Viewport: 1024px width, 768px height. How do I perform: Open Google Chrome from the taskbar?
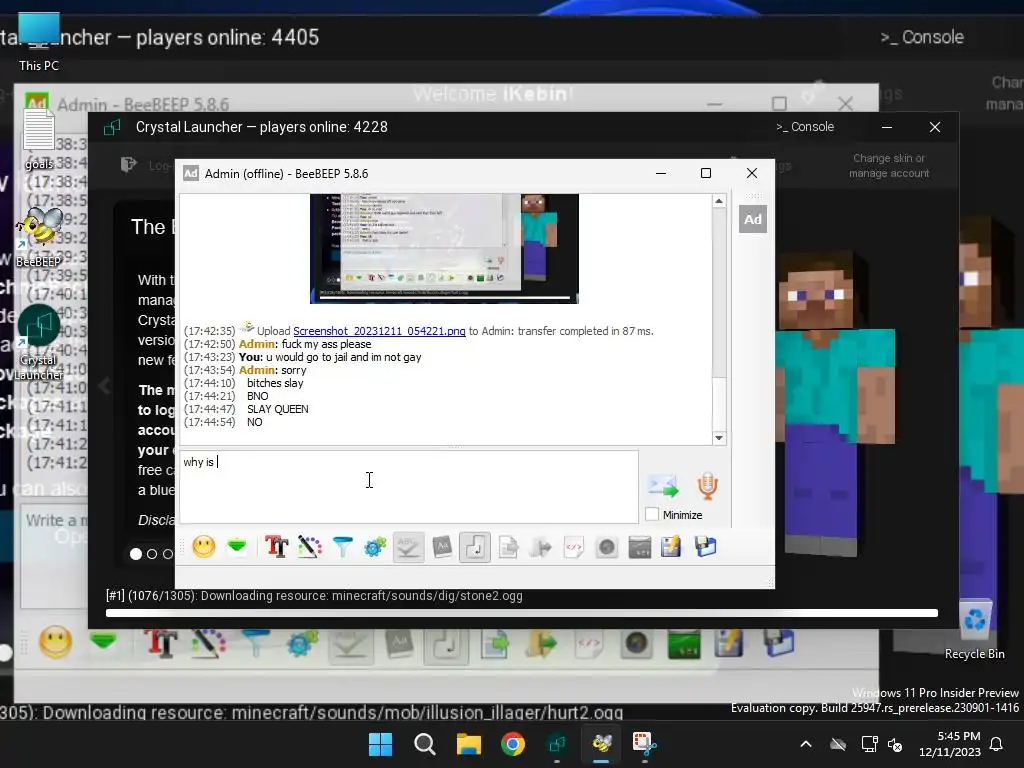[513, 744]
